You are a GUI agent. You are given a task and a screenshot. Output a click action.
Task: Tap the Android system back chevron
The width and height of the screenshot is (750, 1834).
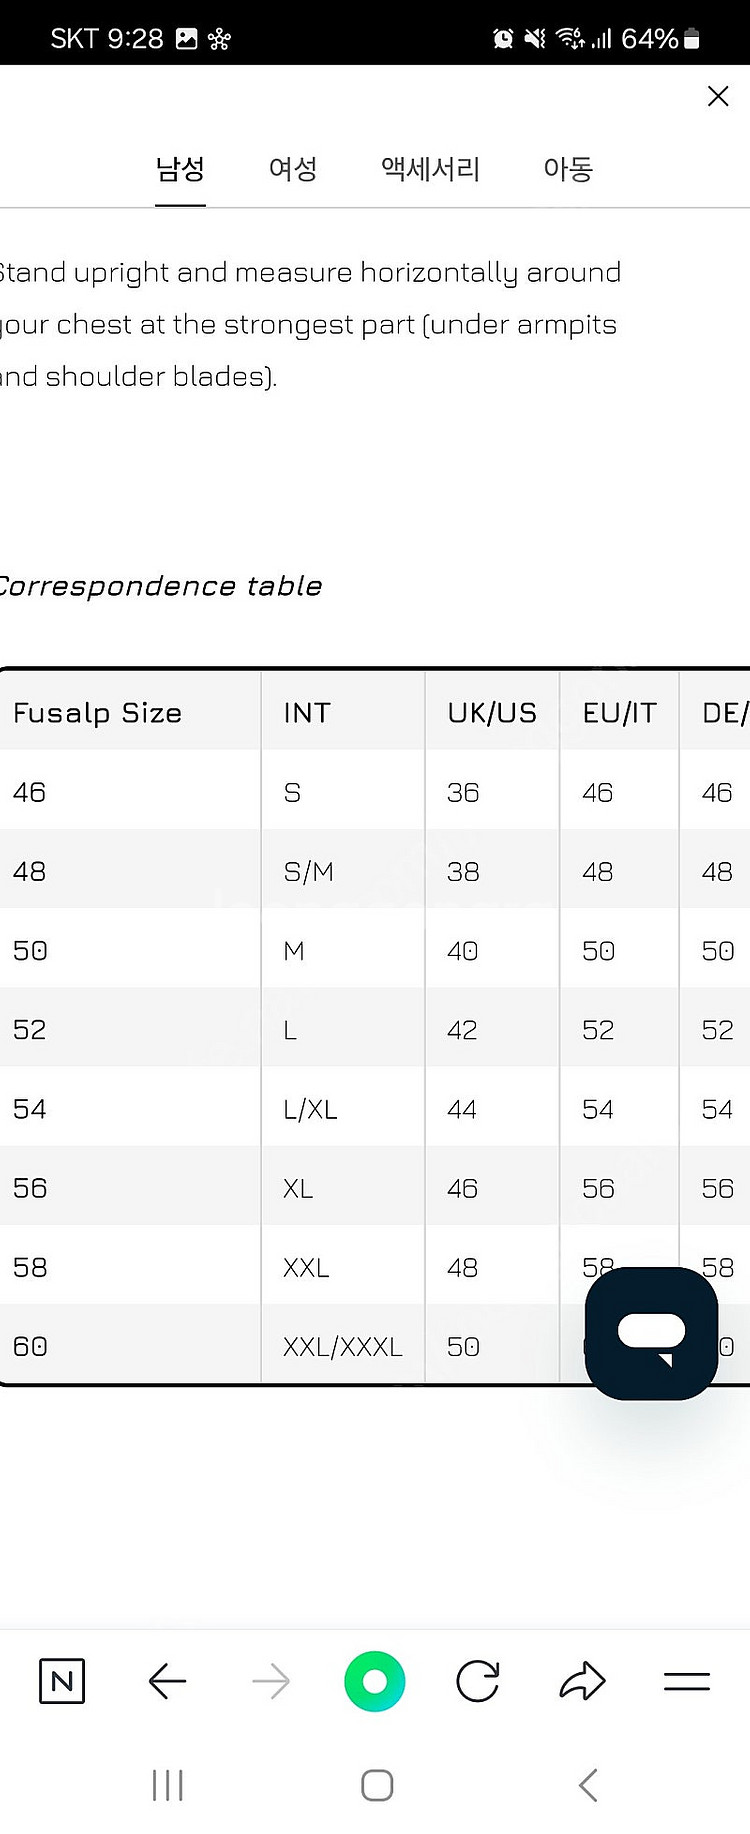point(588,1785)
